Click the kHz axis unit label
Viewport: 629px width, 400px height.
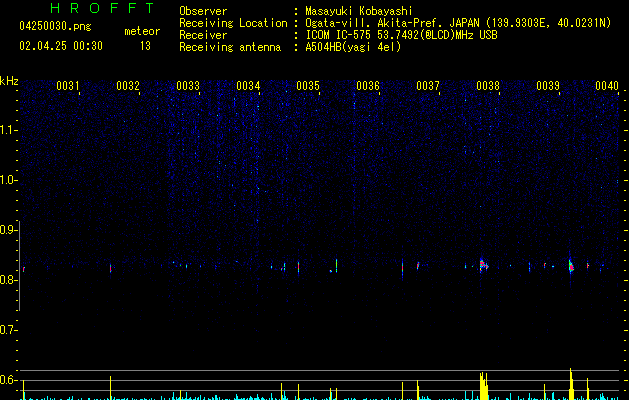click(x=9, y=81)
